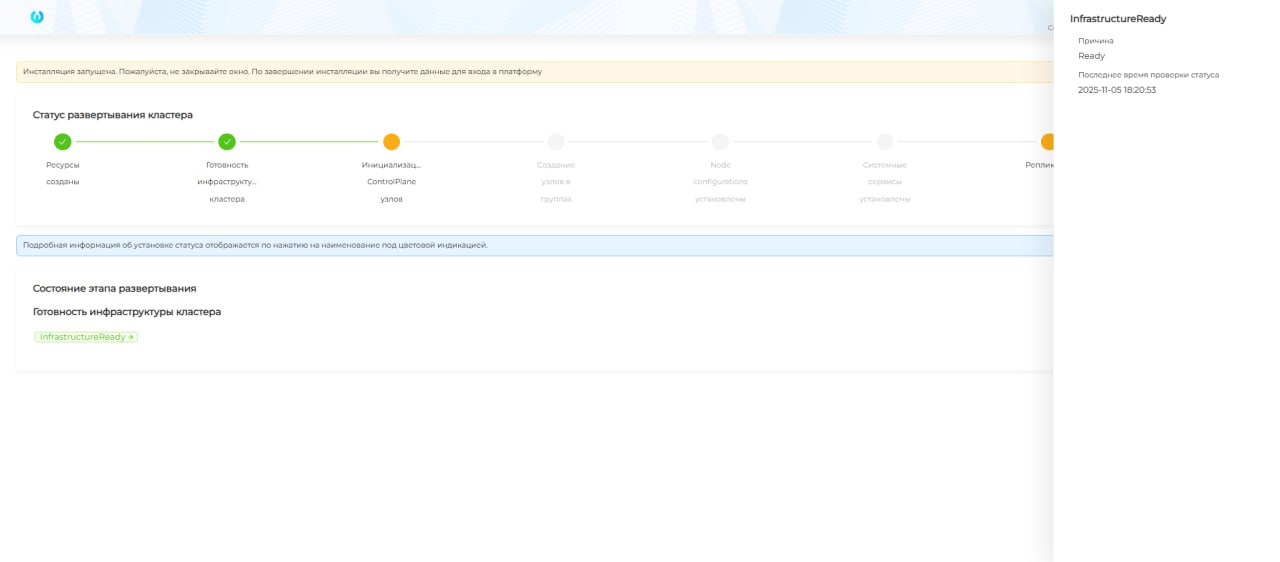Click the platform logo in the header
This screenshot has height=562, width=1280.
[37, 17]
